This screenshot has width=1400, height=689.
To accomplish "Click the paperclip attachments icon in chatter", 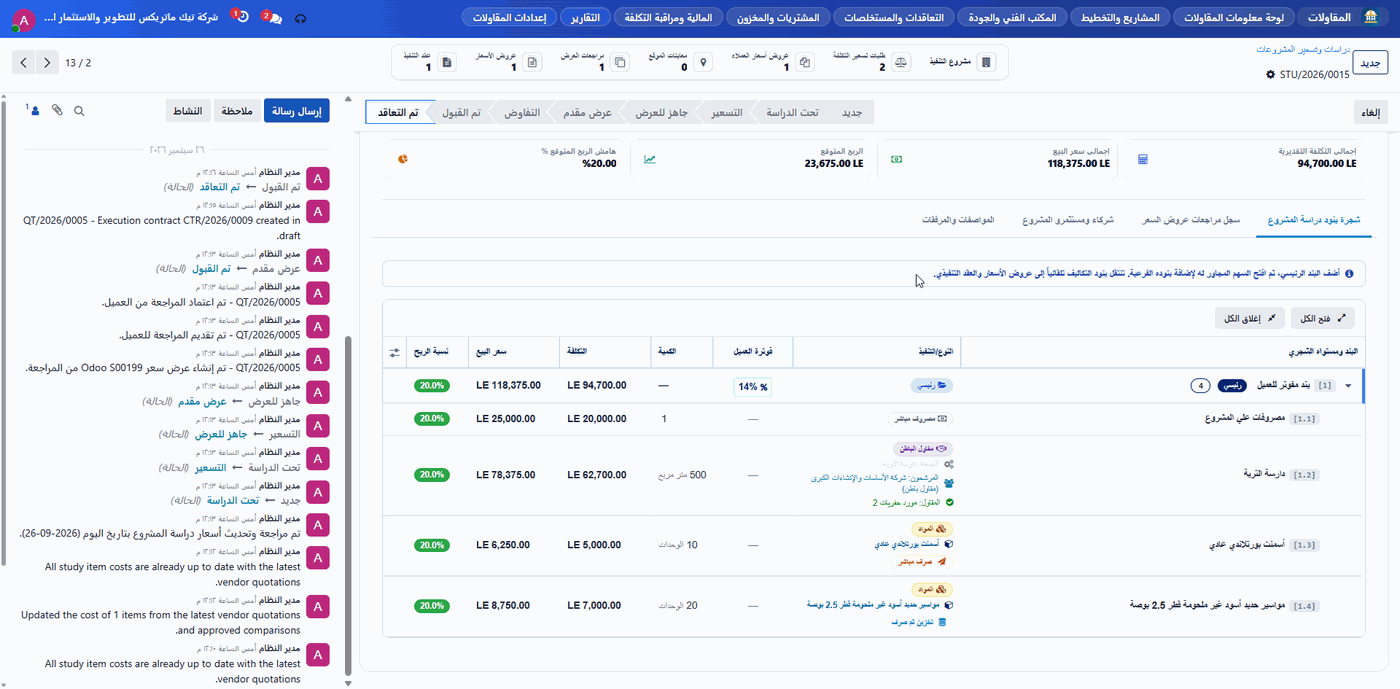I will (57, 111).
